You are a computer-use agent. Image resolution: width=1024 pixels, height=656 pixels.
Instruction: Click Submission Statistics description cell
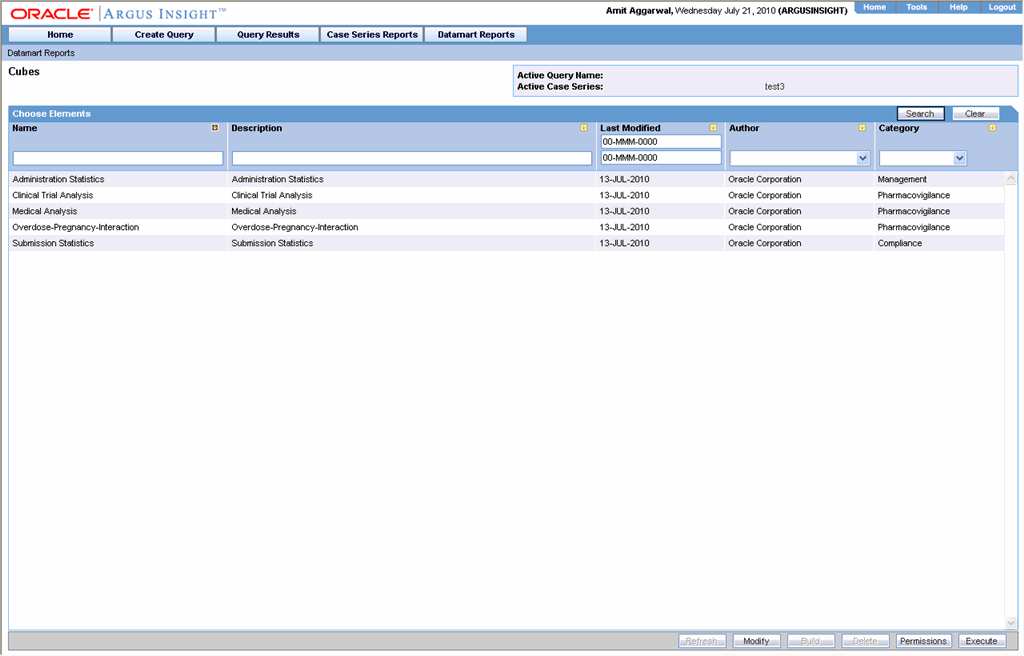click(272, 243)
